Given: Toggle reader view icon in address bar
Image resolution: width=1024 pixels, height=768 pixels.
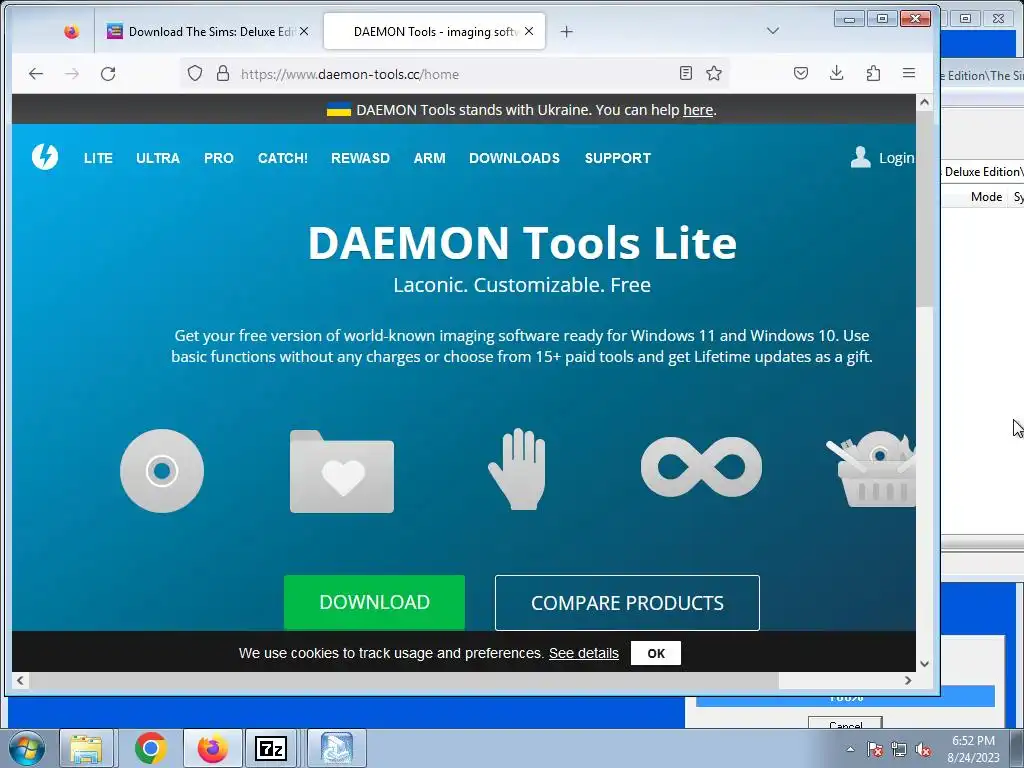Looking at the screenshot, I should tap(686, 73).
